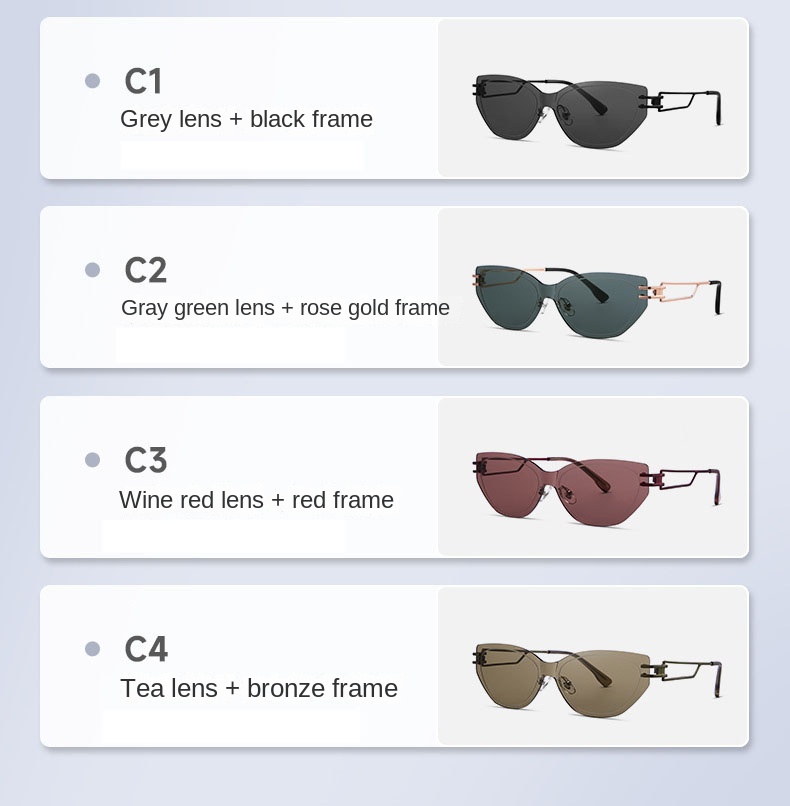Select the bullet dot next to C2
This screenshot has height=806, width=790.
coord(93,270)
